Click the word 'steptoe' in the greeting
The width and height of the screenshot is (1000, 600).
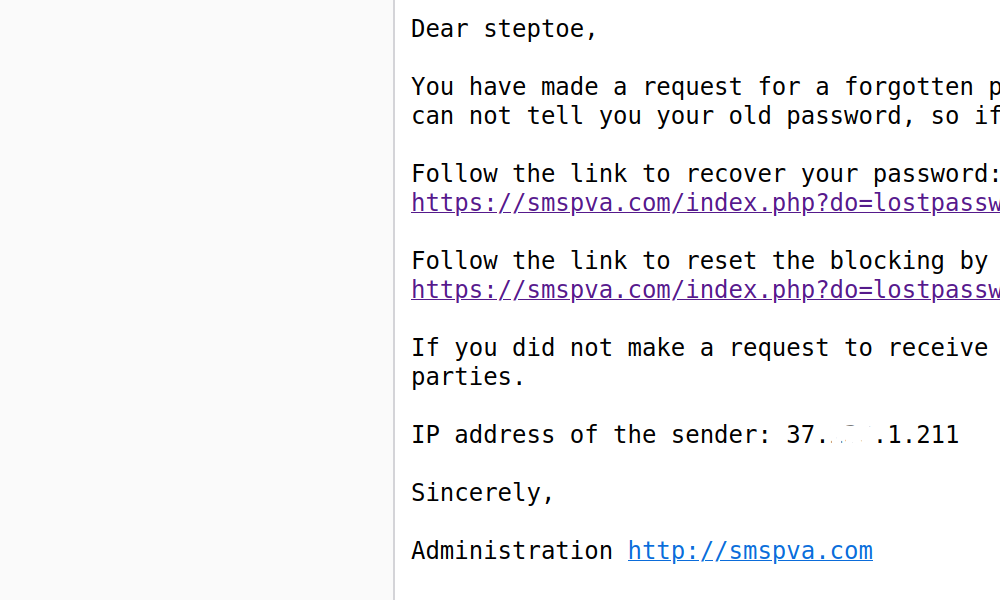coord(533,29)
